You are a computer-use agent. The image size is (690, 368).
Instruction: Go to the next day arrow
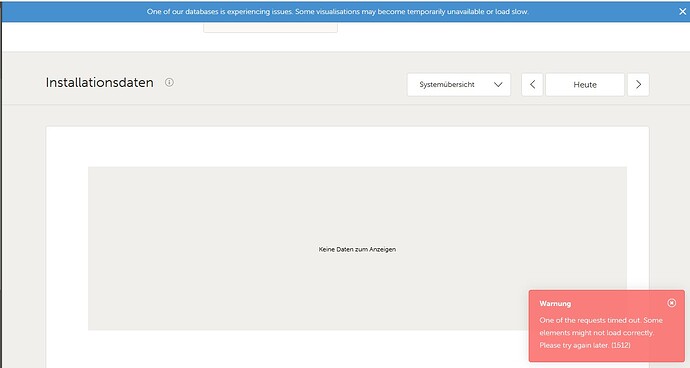[639, 85]
